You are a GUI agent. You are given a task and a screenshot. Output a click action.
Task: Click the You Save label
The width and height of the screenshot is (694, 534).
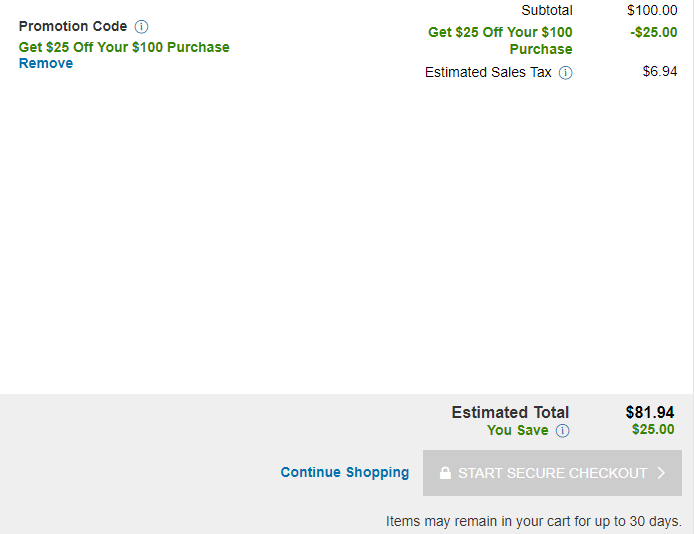pyautogui.click(x=517, y=430)
